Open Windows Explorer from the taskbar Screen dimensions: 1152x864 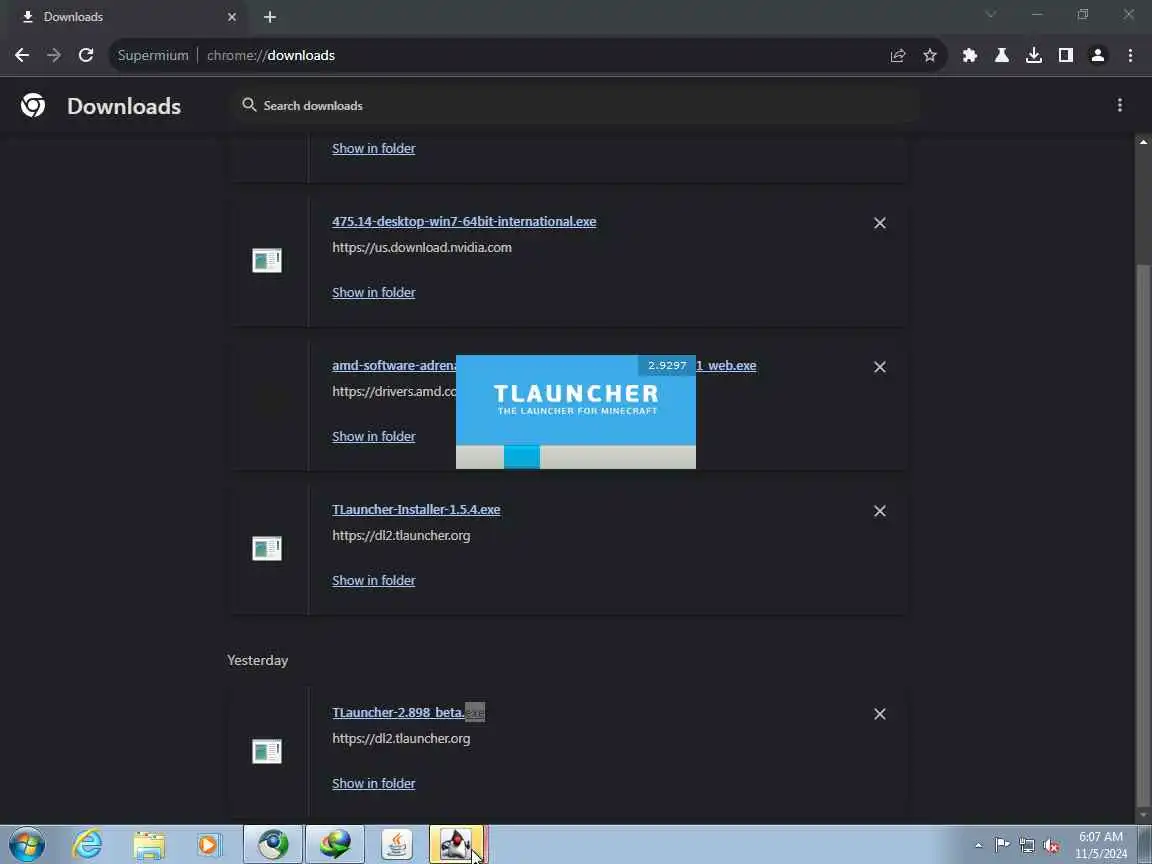(149, 844)
